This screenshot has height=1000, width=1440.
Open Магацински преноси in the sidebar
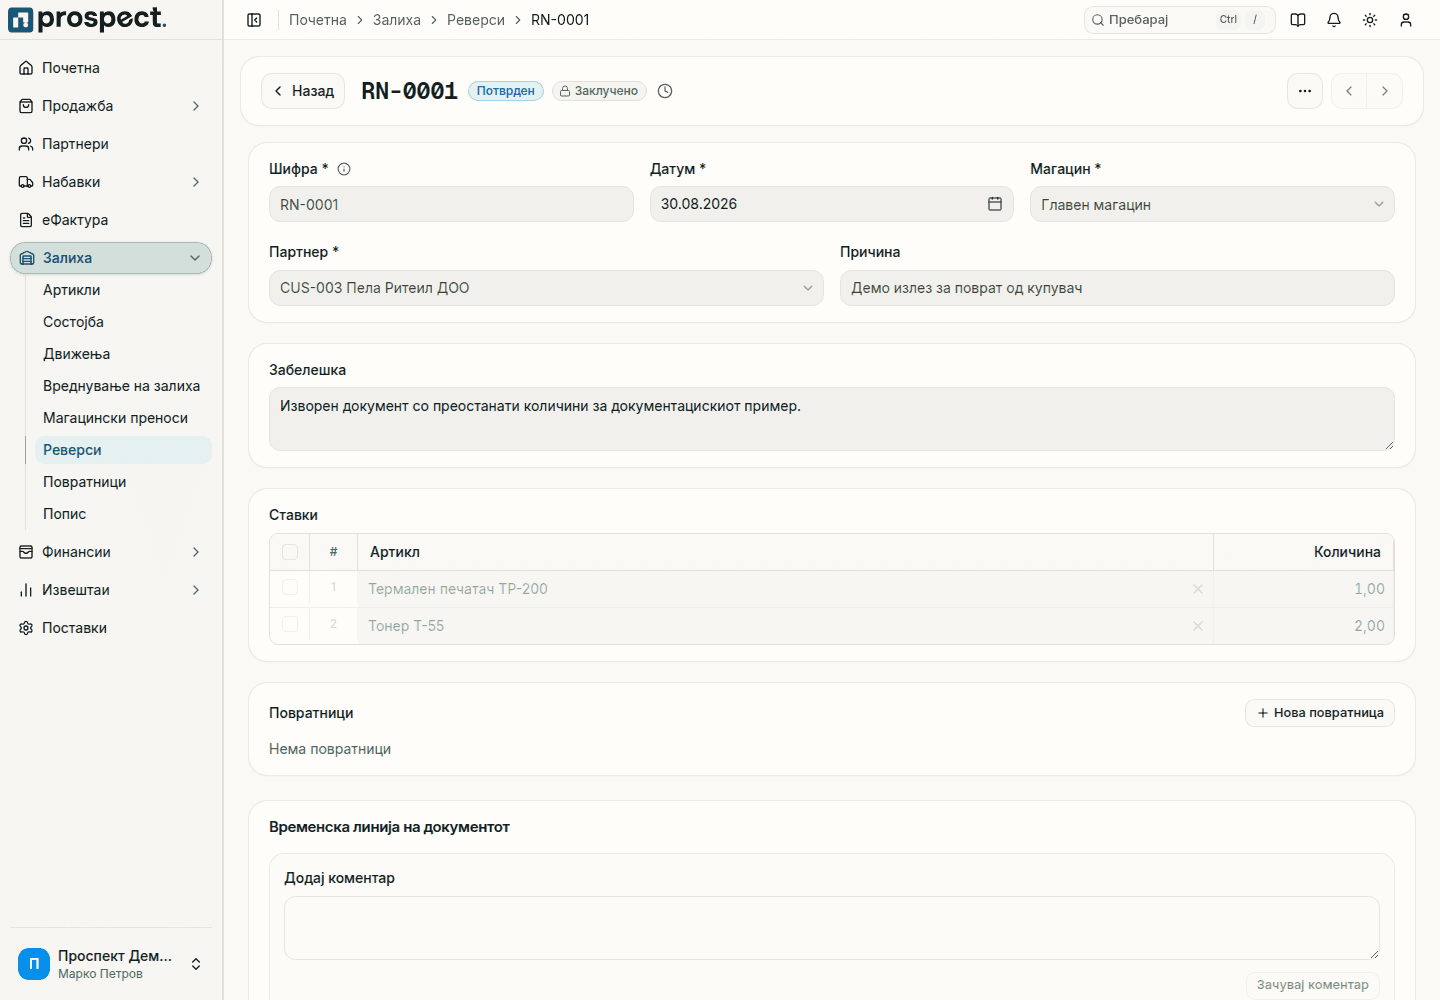(x=123, y=418)
